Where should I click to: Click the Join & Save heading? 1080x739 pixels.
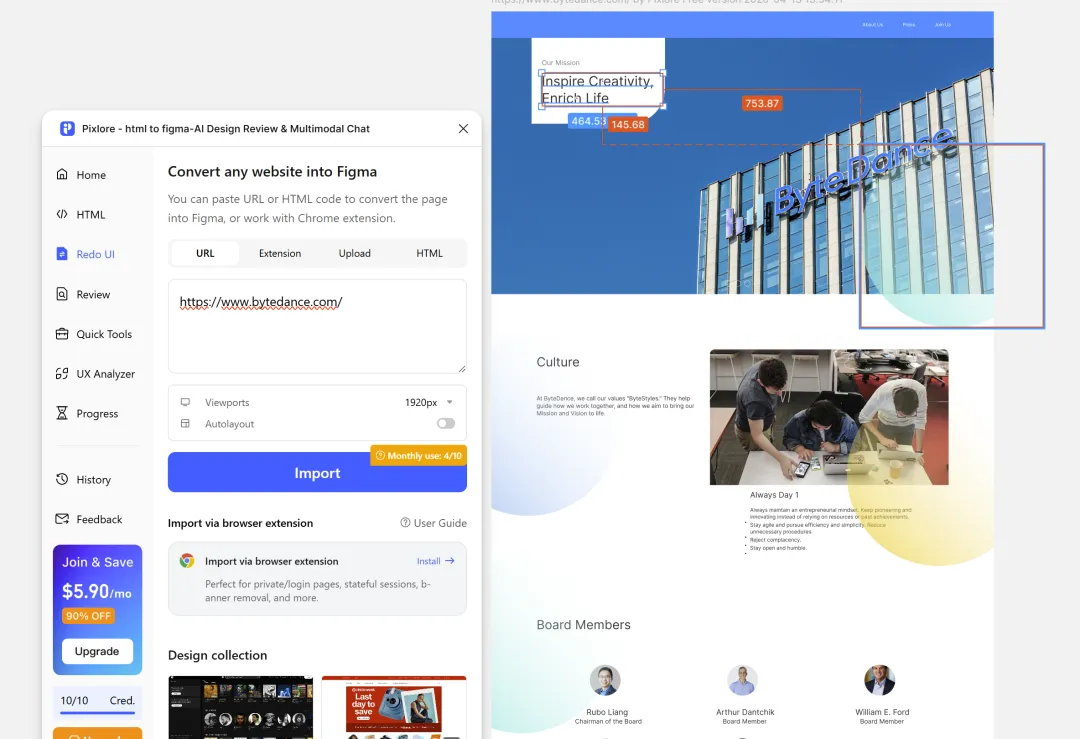98,562
